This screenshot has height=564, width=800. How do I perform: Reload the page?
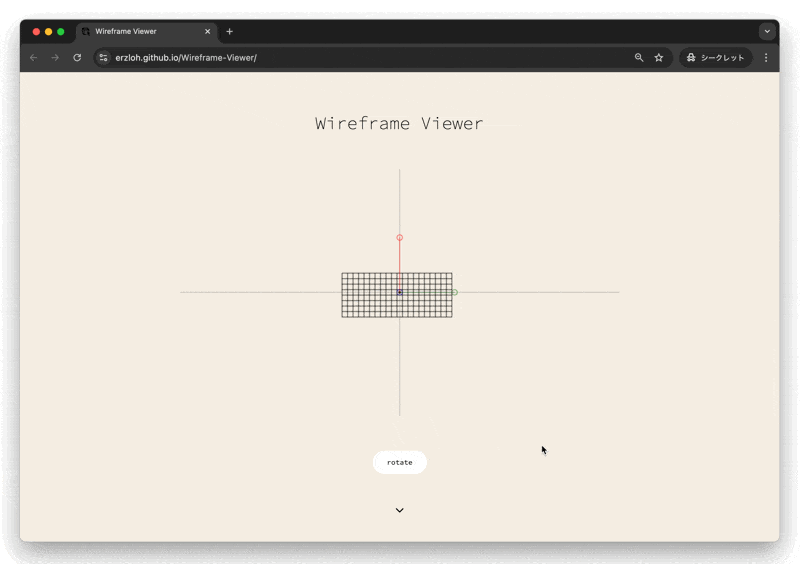(x=77, y=58)
